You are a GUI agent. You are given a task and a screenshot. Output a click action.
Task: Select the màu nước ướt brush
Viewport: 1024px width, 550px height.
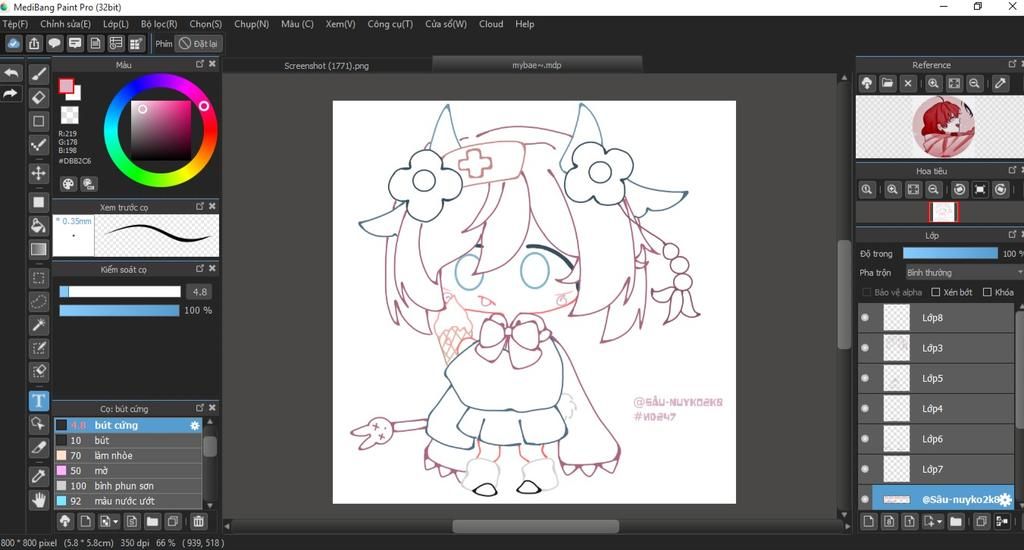point(128,501)
